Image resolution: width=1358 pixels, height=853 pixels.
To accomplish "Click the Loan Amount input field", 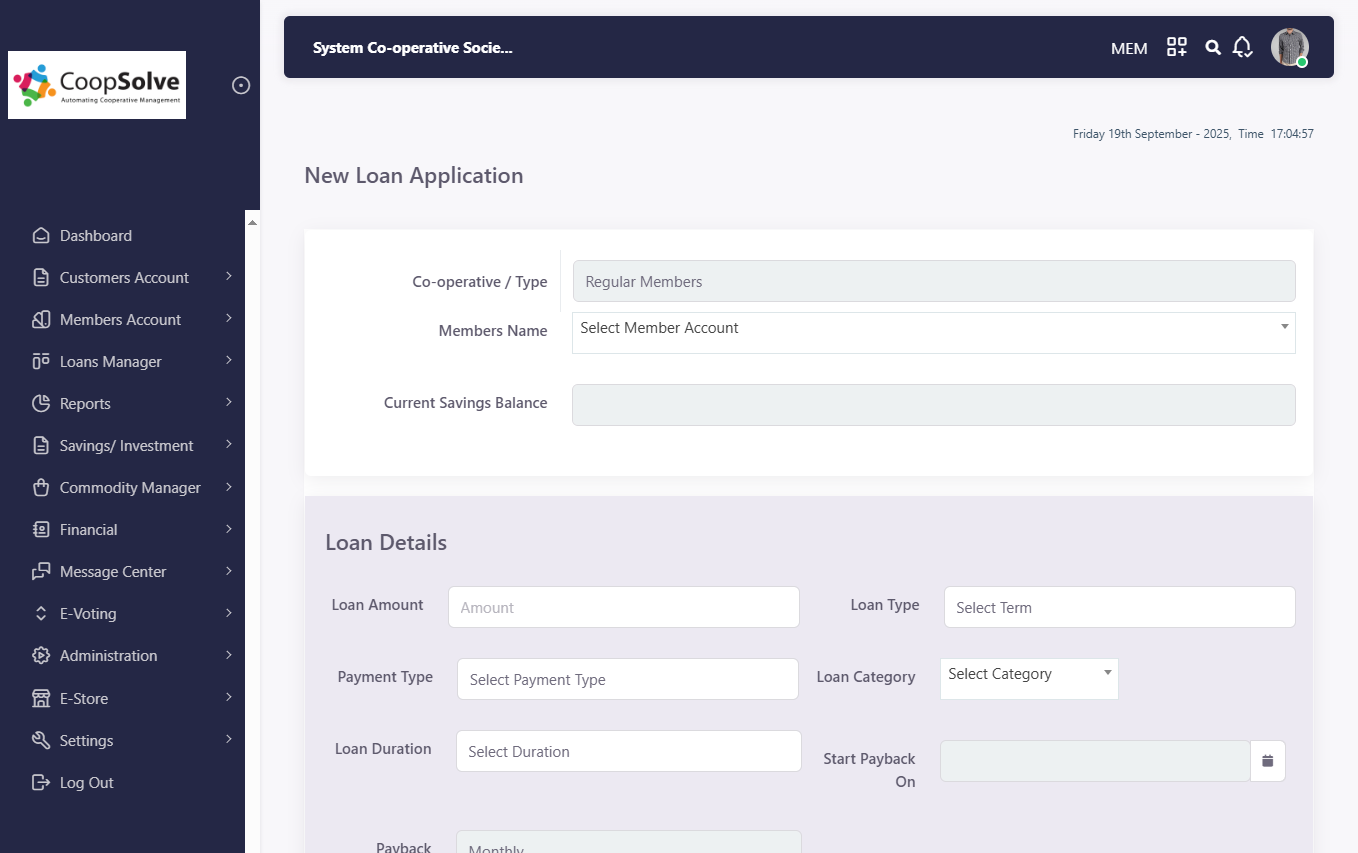I will pyautogui.click(x=623, y=607).
